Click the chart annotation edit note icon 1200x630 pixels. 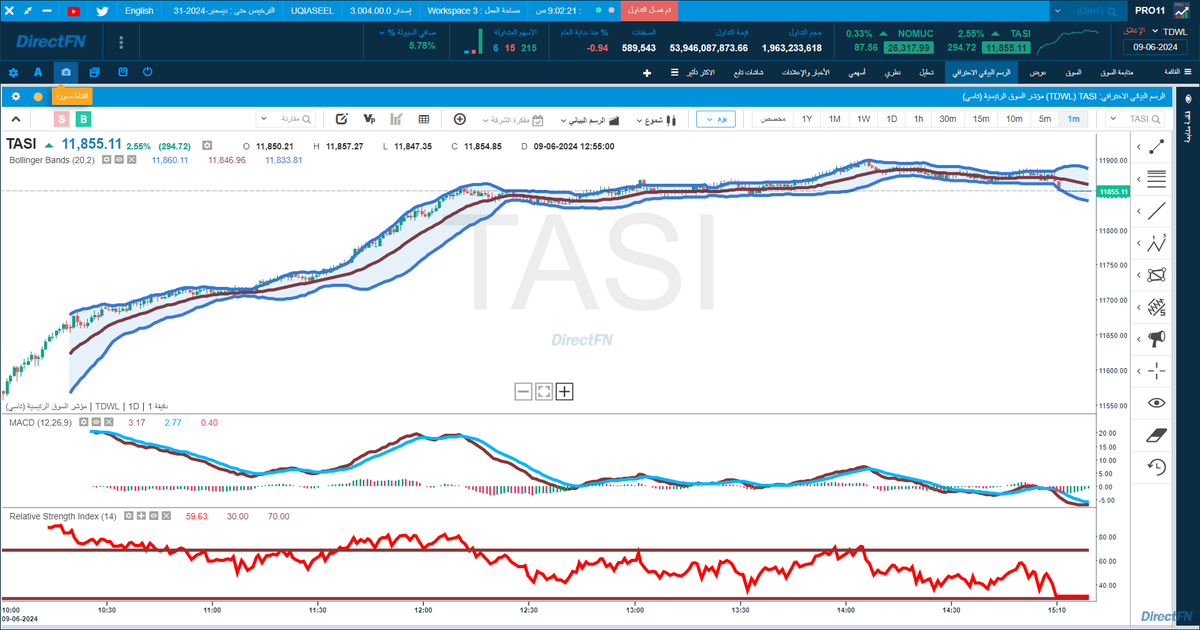coord(342,119)
